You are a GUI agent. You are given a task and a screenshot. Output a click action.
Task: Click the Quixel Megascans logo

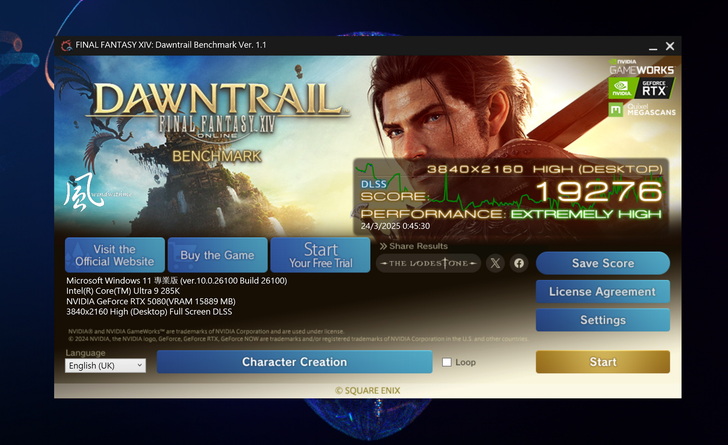[x=642, y=110]
